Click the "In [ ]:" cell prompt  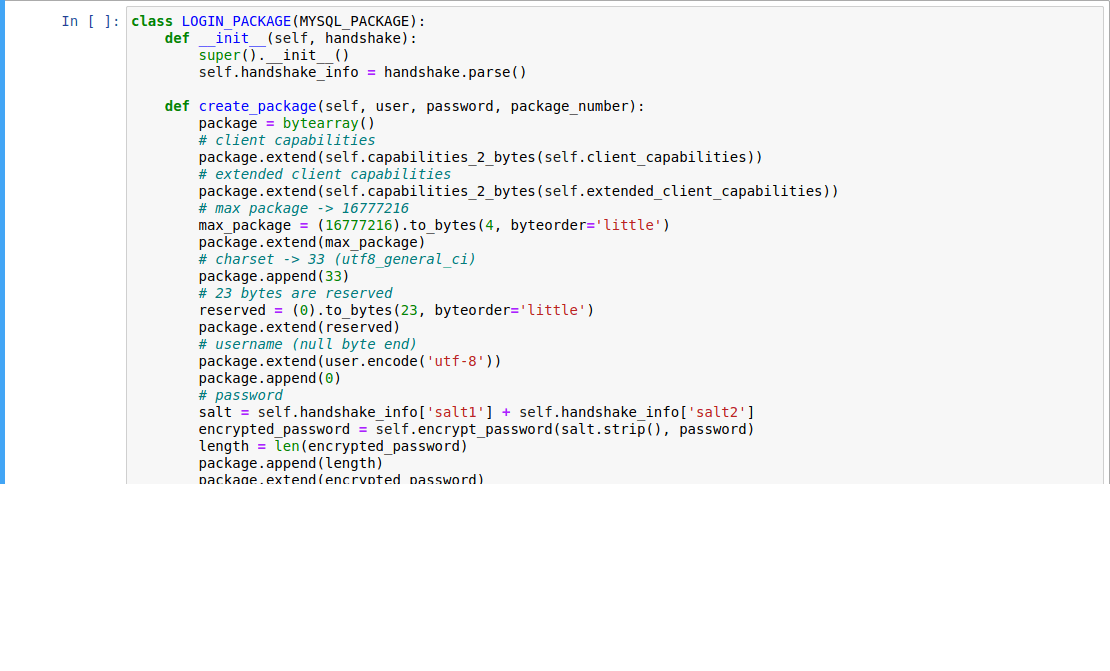[x=91, y=21]
